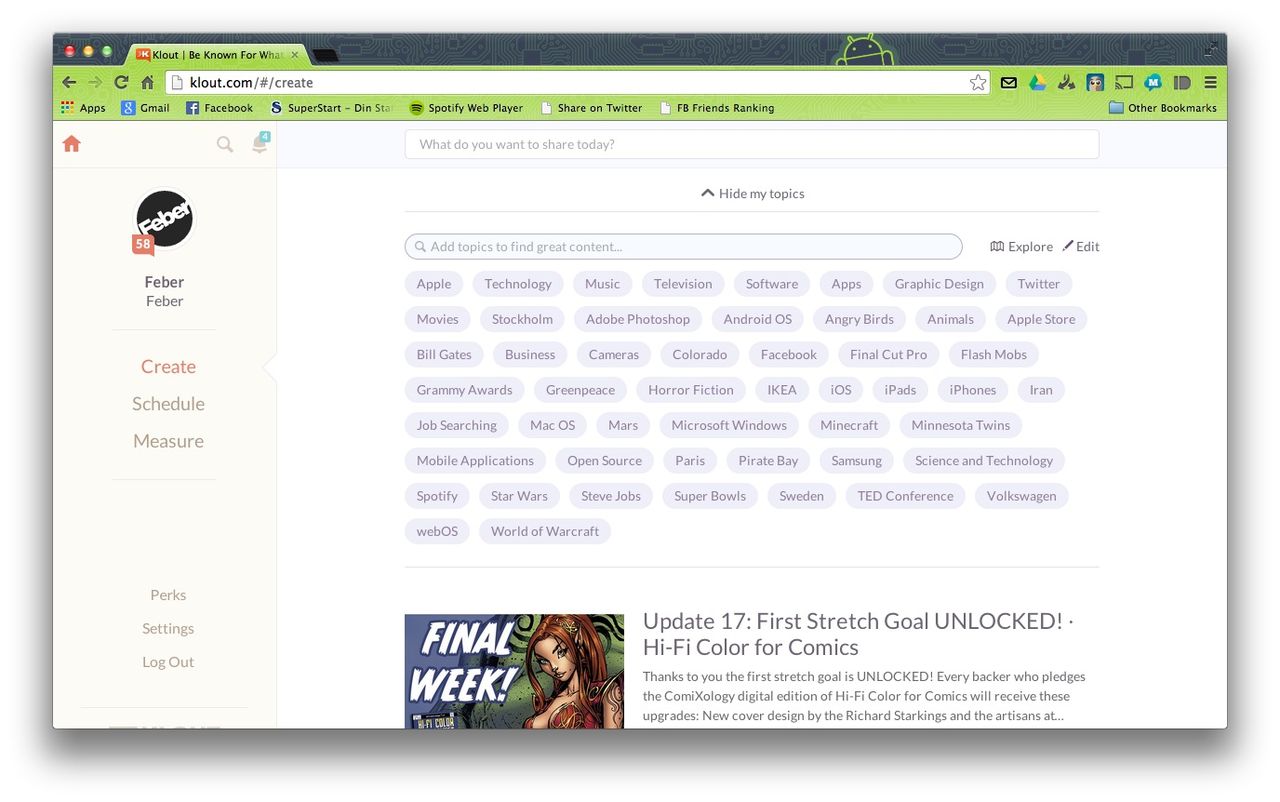
Task: Click Log Out link
Action: [x=168, y=662]
